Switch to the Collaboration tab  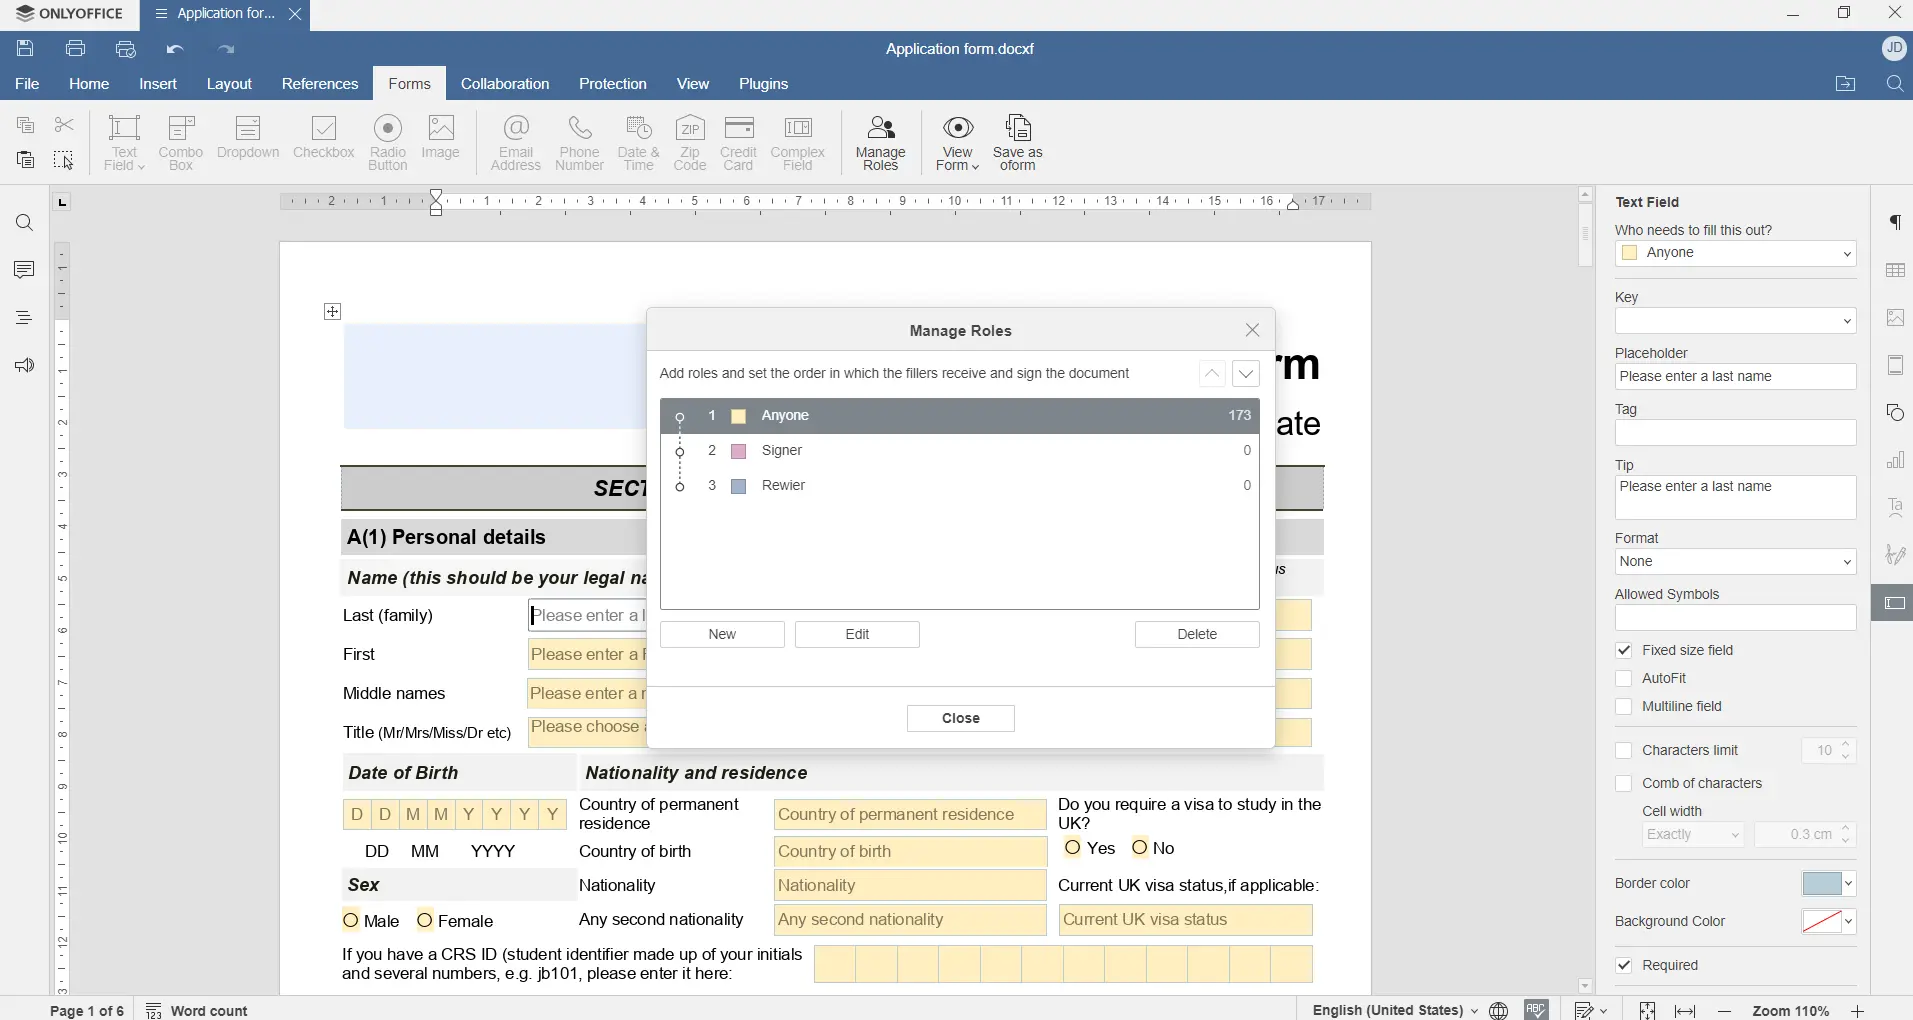coord(505,84)
